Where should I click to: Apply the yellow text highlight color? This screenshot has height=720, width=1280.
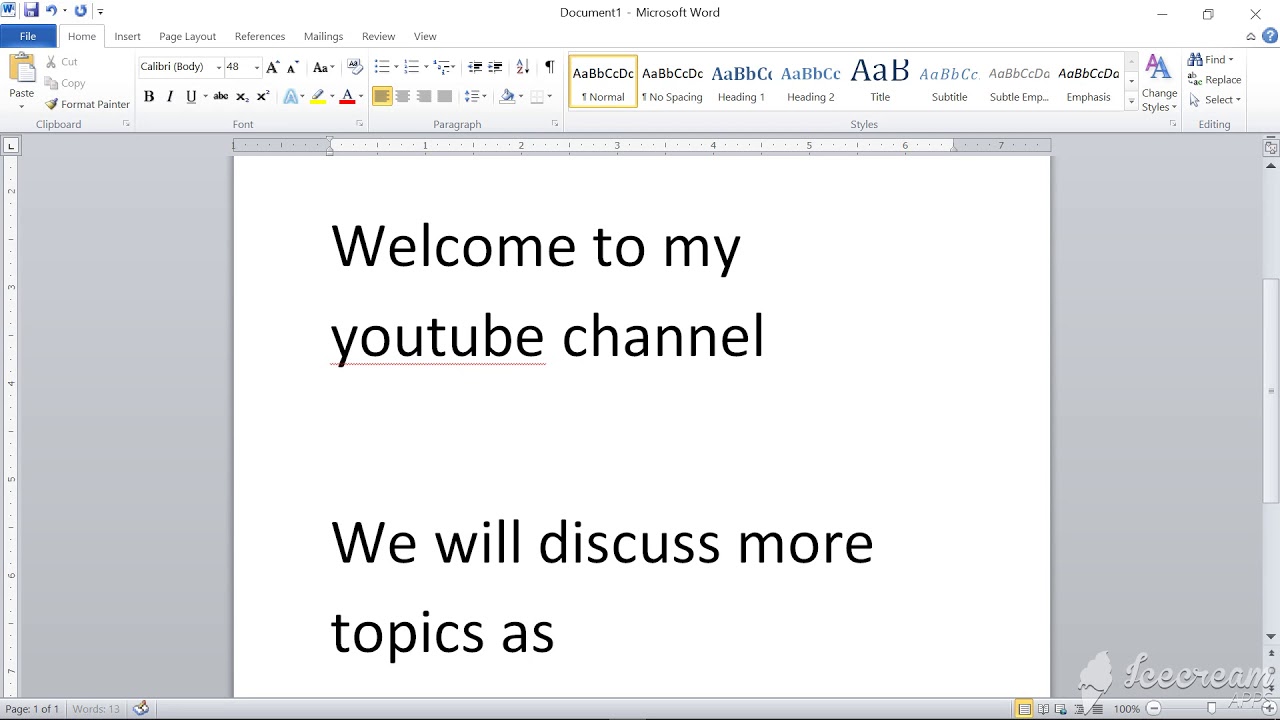tap(317, 97)
